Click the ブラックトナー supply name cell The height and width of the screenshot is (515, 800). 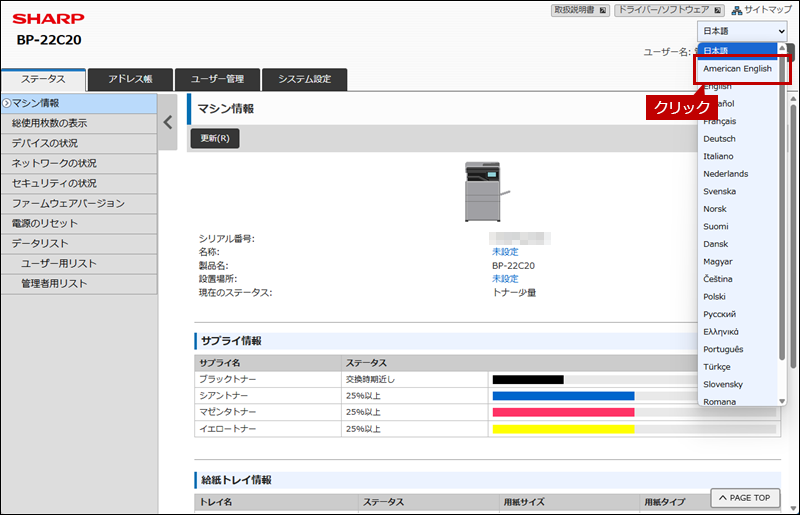[268, 379]
